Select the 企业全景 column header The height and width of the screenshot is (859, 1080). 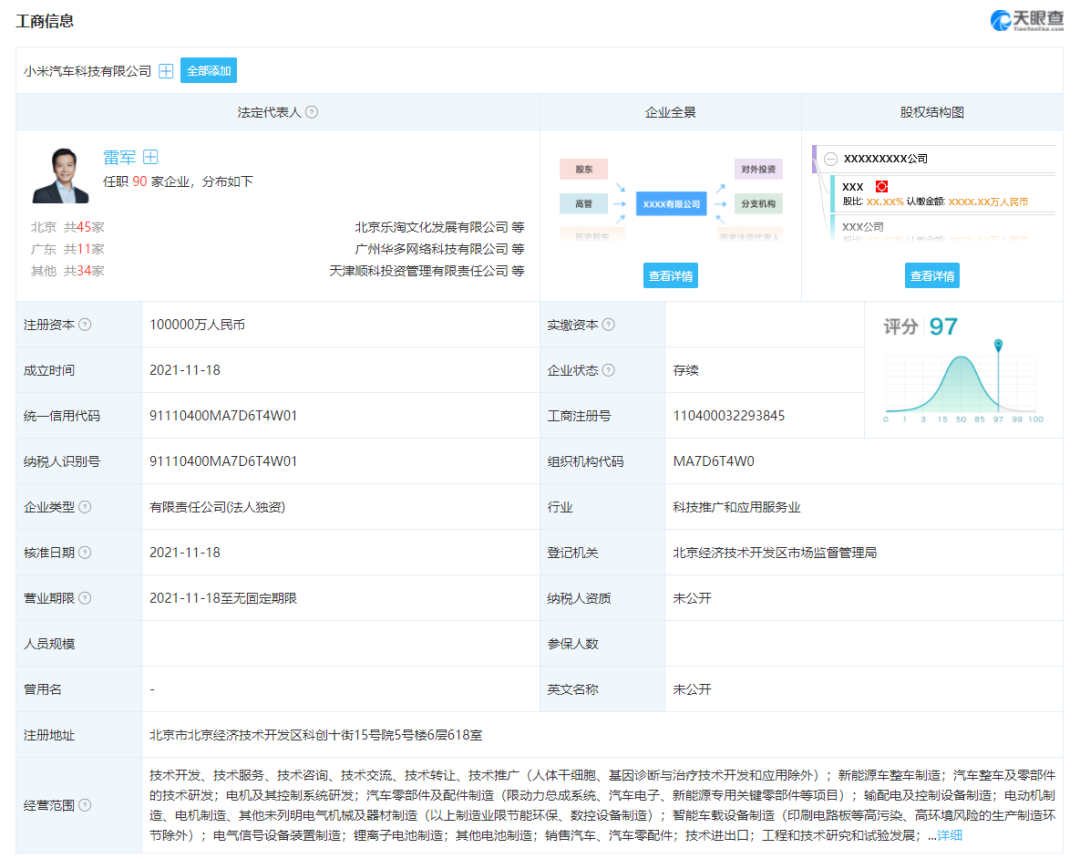click(x=670, y=112)
